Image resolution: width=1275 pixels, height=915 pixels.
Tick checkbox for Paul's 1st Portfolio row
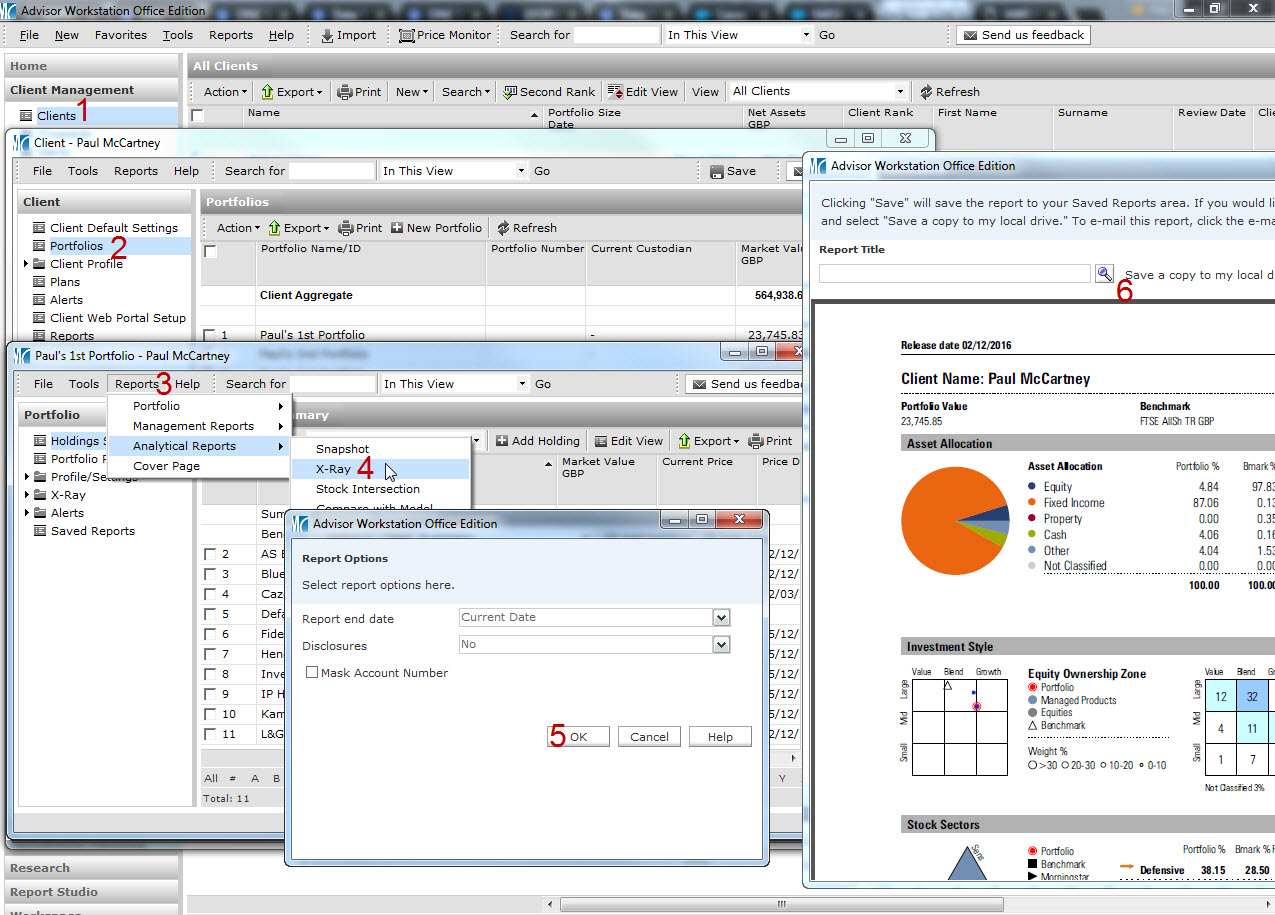pyautogui.click(x=209, y=335)
